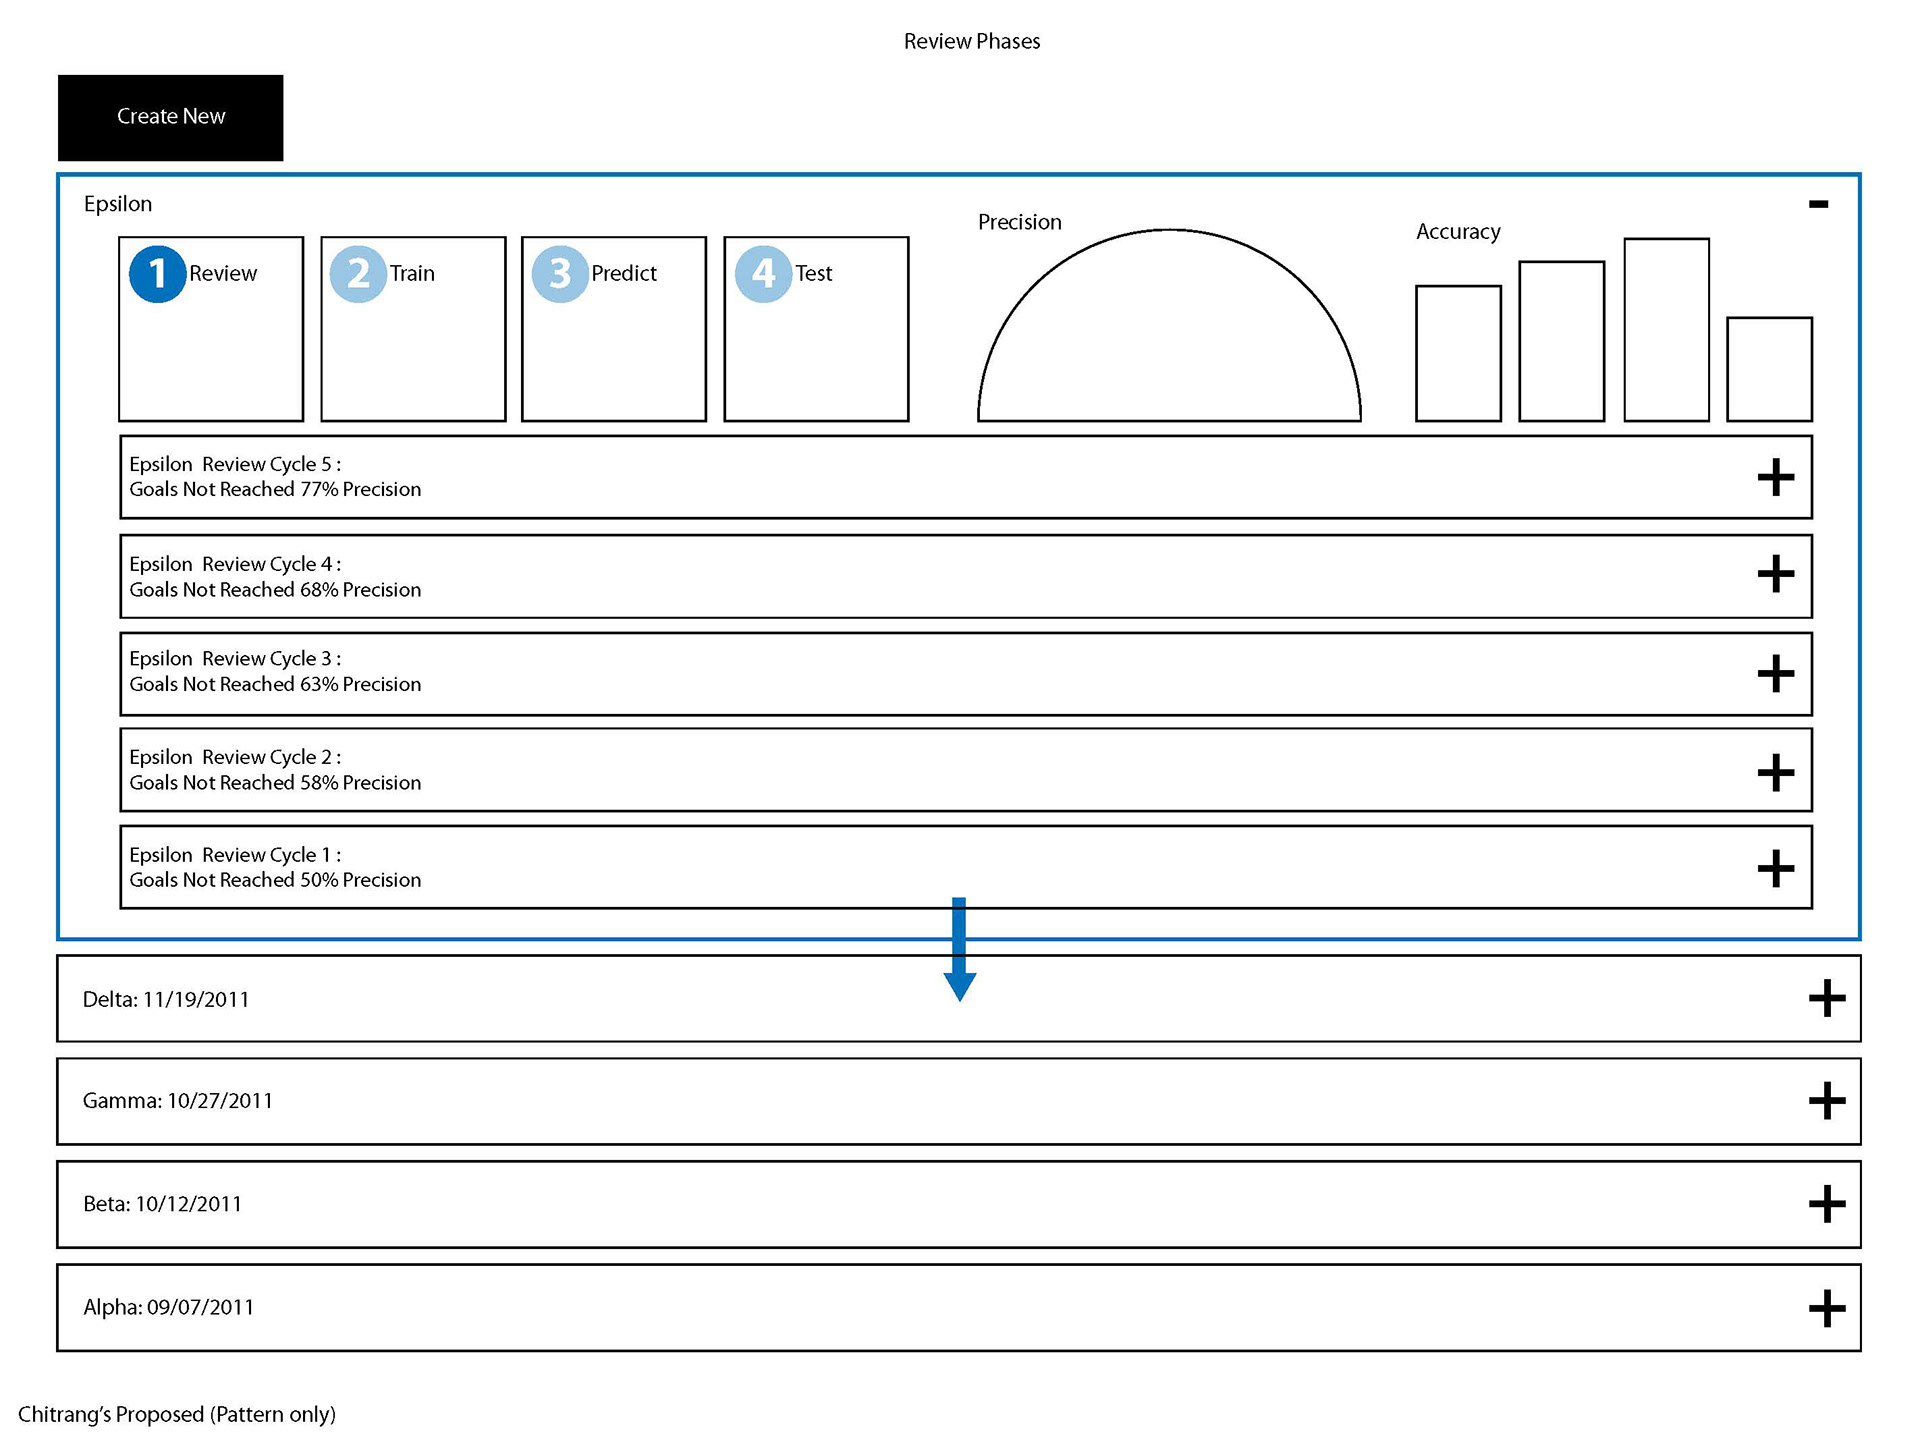
Task: Expand the Delta: 11/19/2011 row plus icon
Action: pyautogui.click(x=1826, y=998)
